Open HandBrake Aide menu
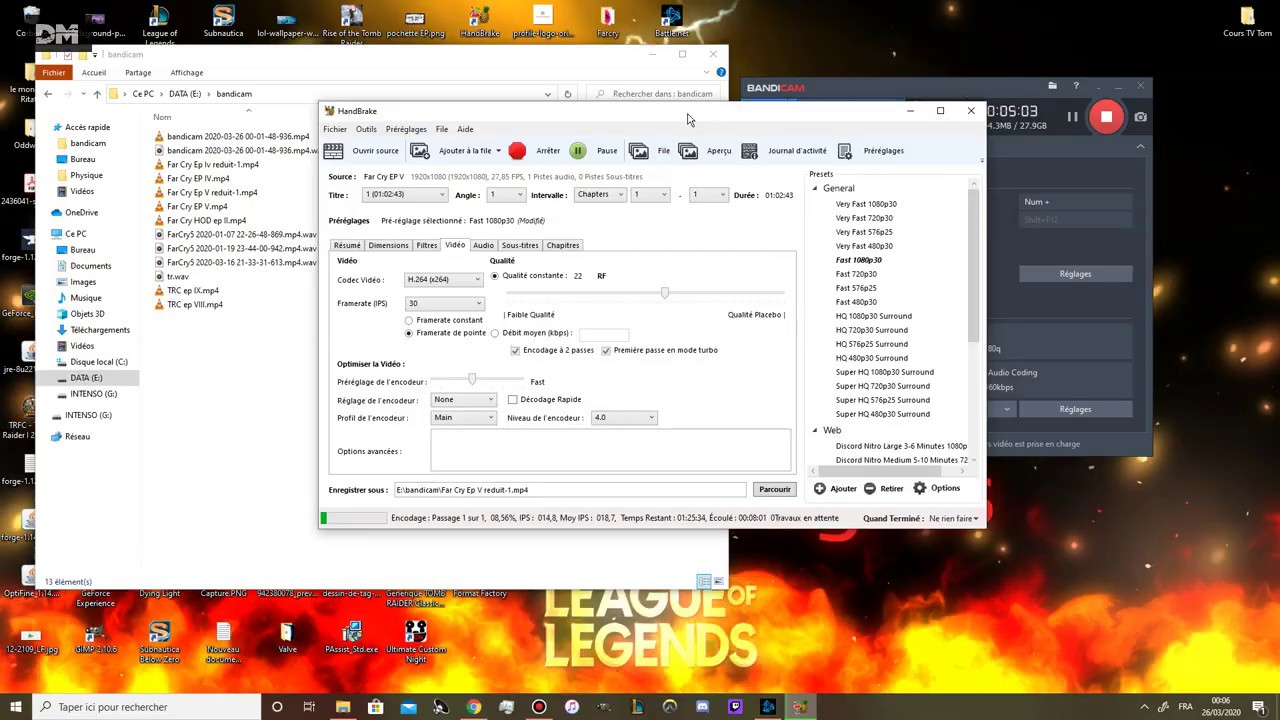The image size is (1280, 720). [x=465, y=129]
